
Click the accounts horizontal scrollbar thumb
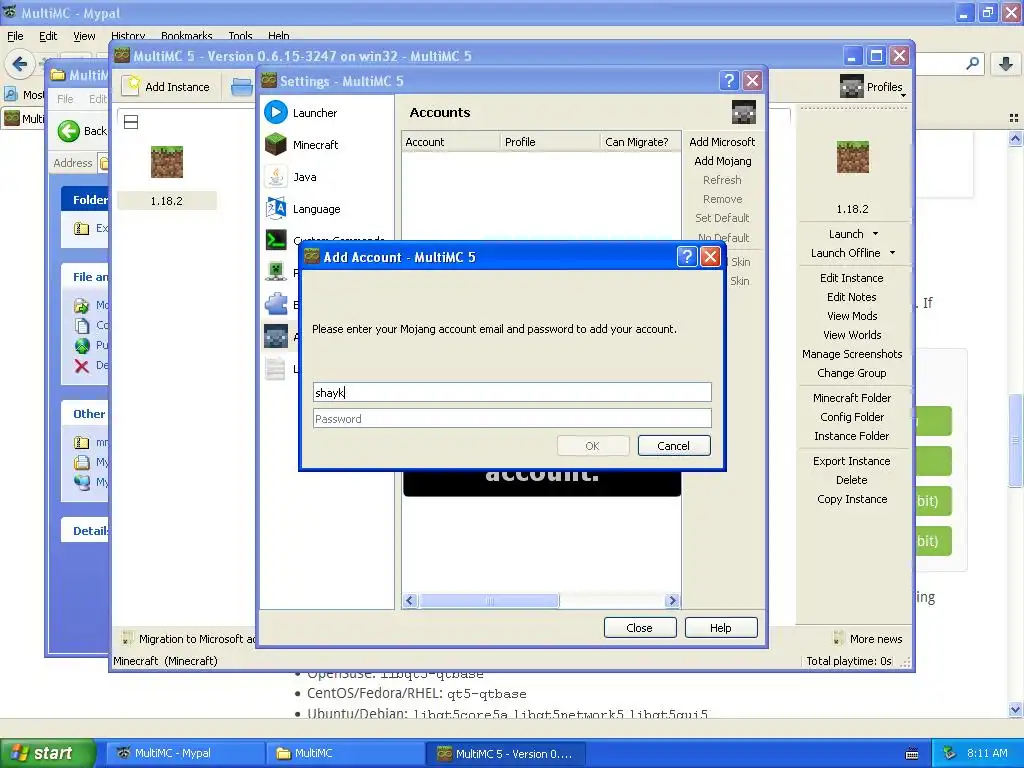[x=488, y=600]
